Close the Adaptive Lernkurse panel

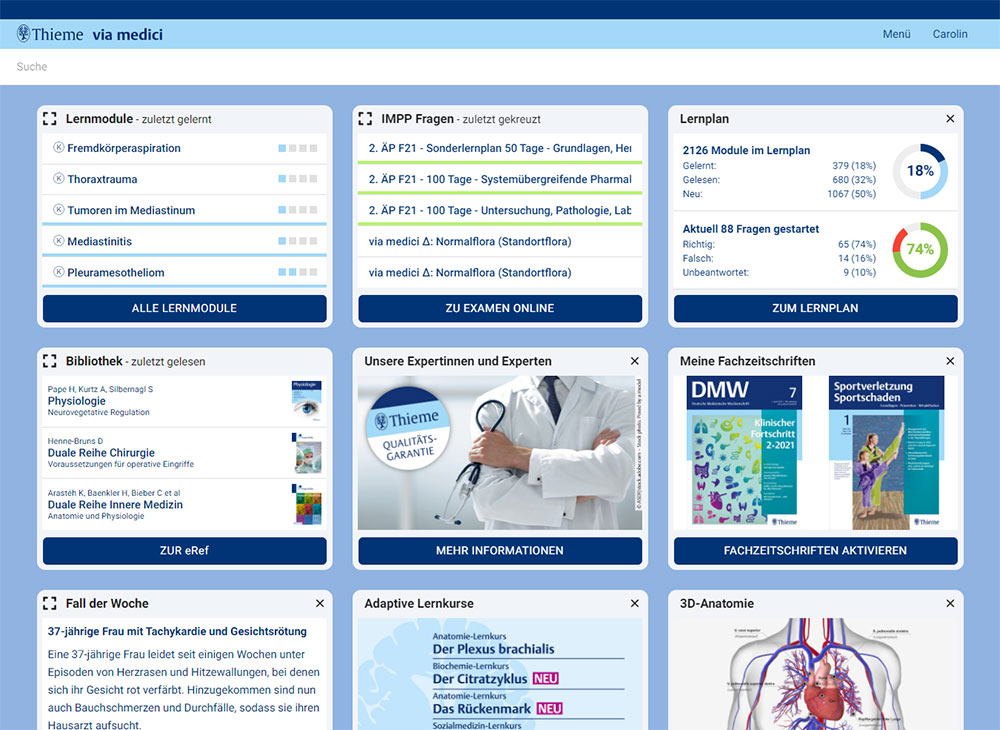[635, 603]
